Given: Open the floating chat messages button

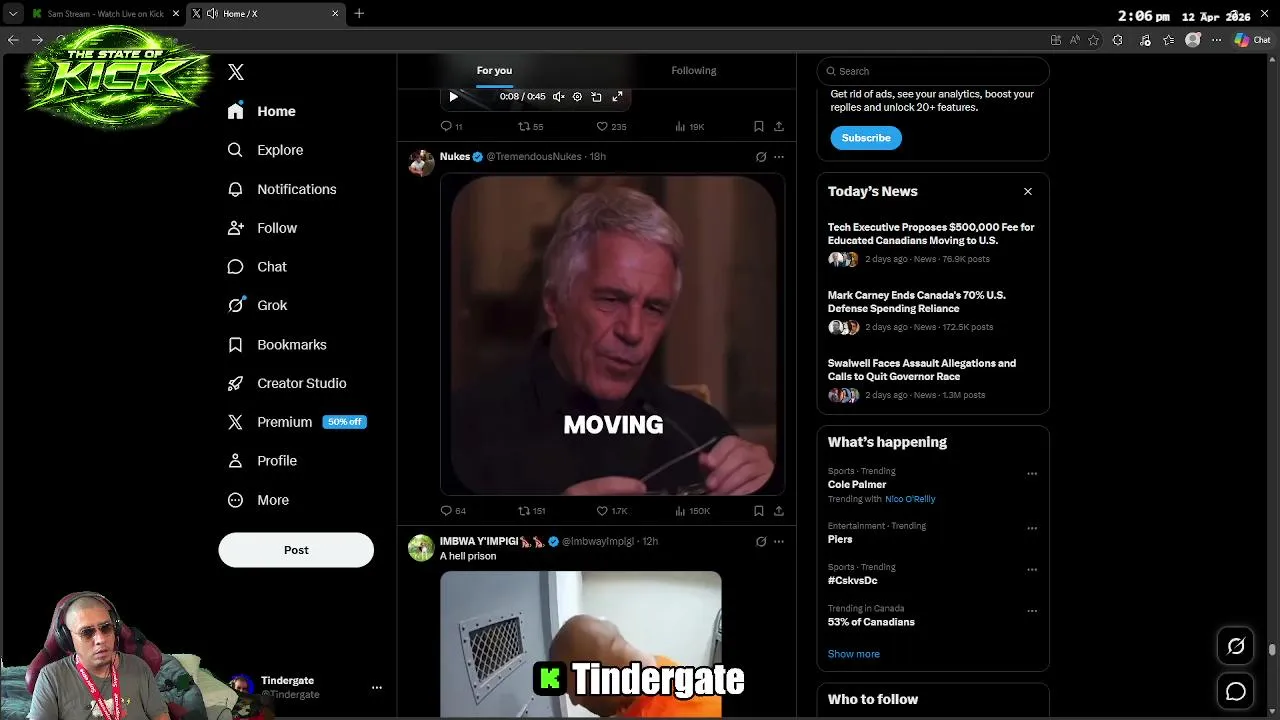Looking at the screenshot, I should (x=1236, y=691).
